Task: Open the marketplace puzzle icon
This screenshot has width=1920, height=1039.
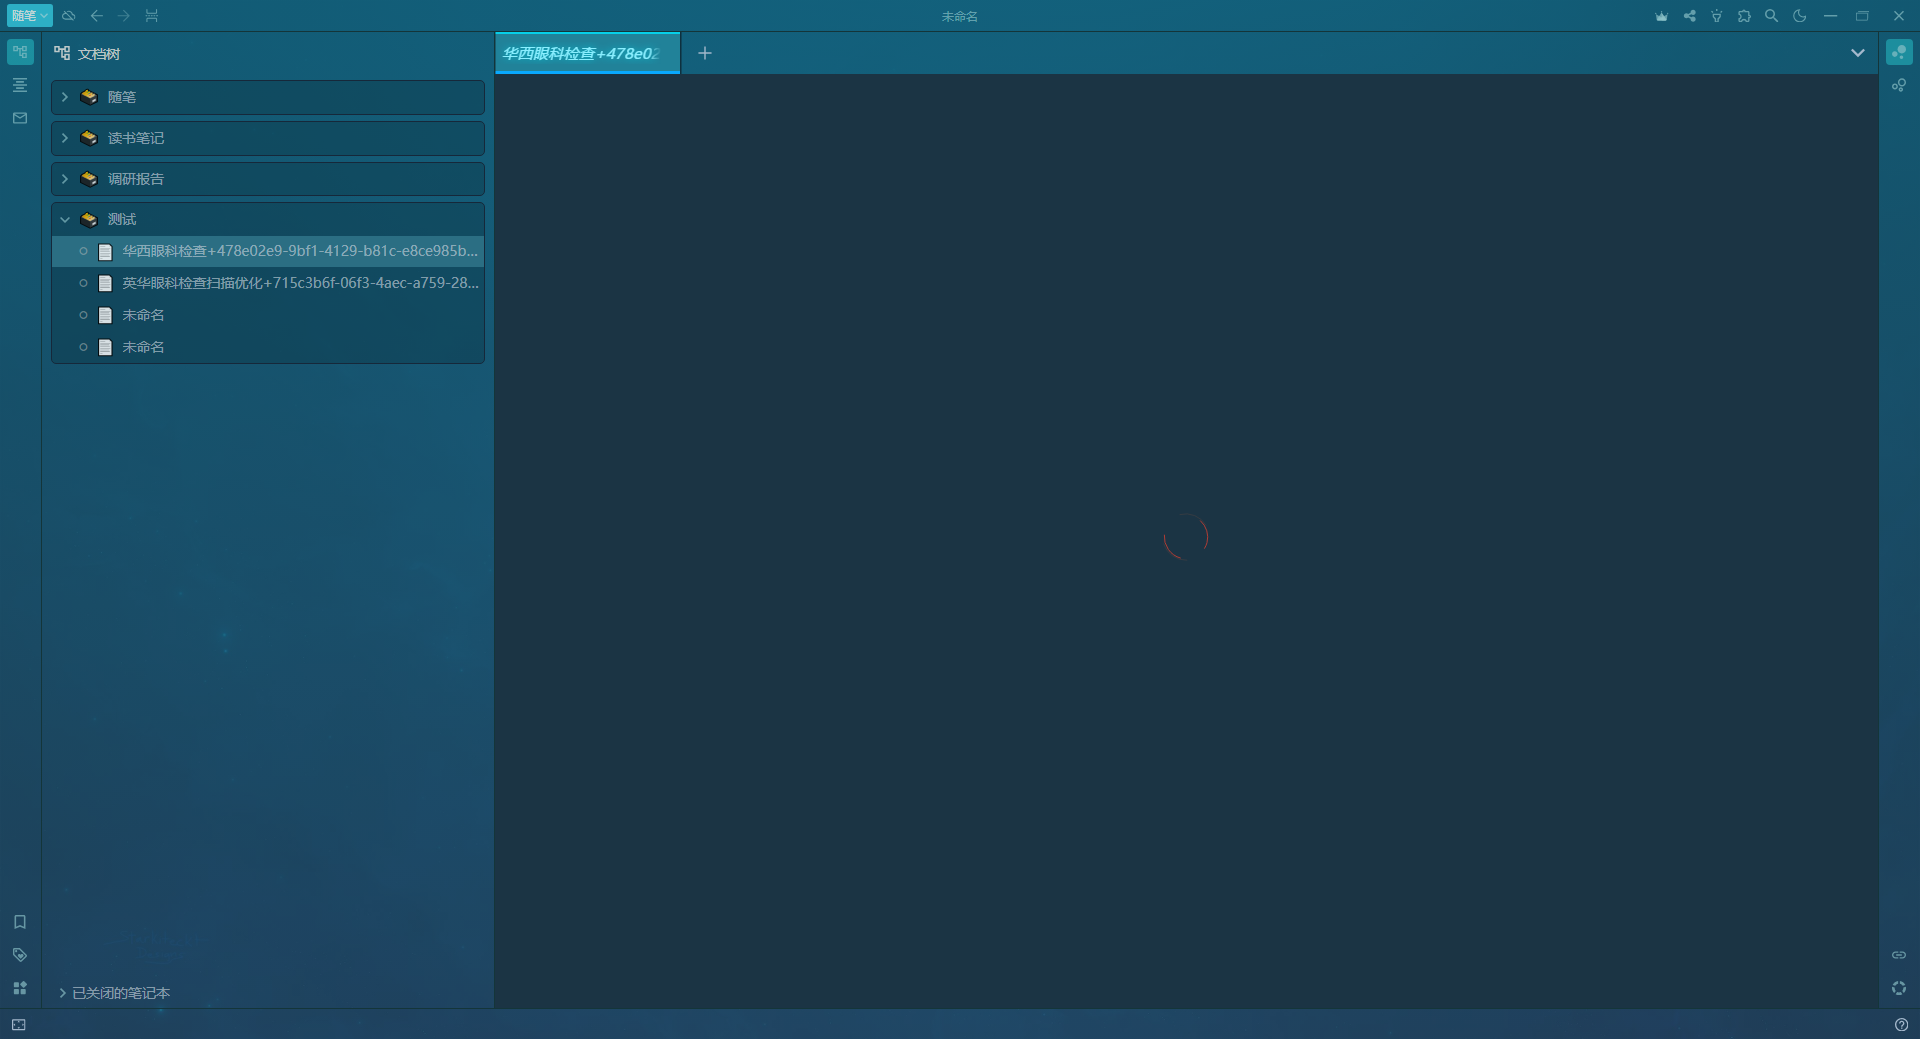Action: [1745, 16]
